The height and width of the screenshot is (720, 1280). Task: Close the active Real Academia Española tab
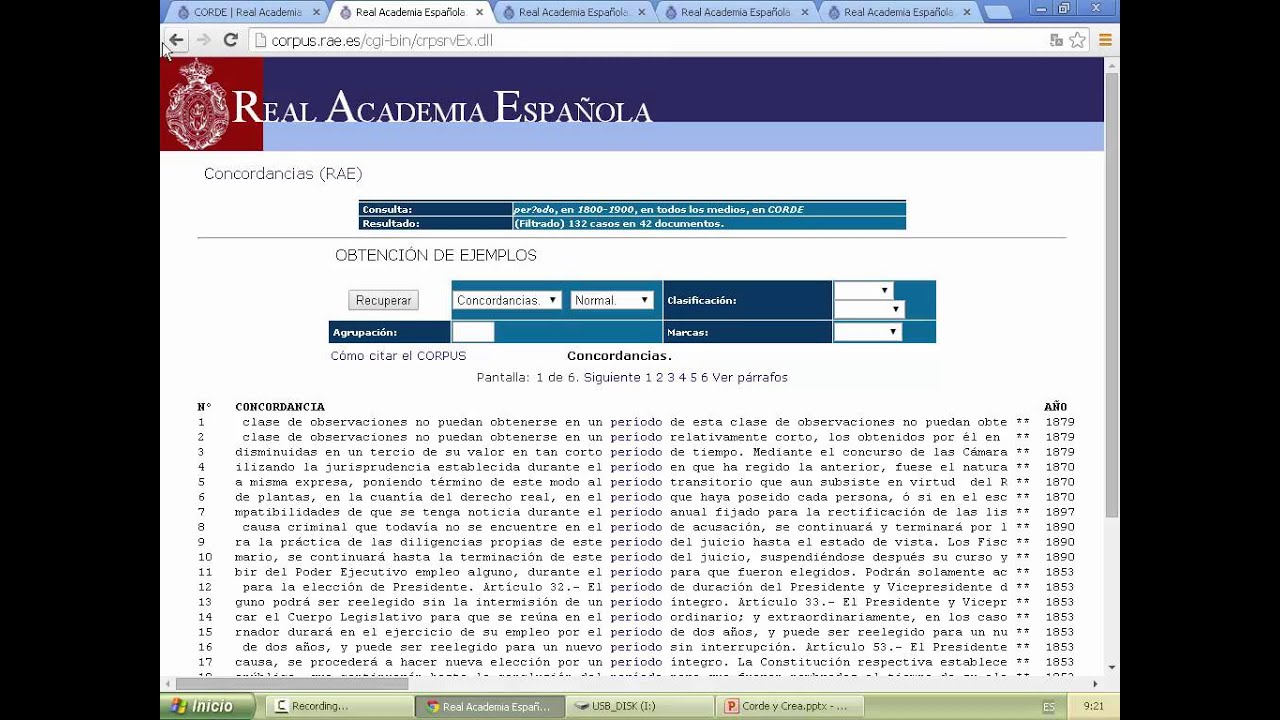click(479, 13)
